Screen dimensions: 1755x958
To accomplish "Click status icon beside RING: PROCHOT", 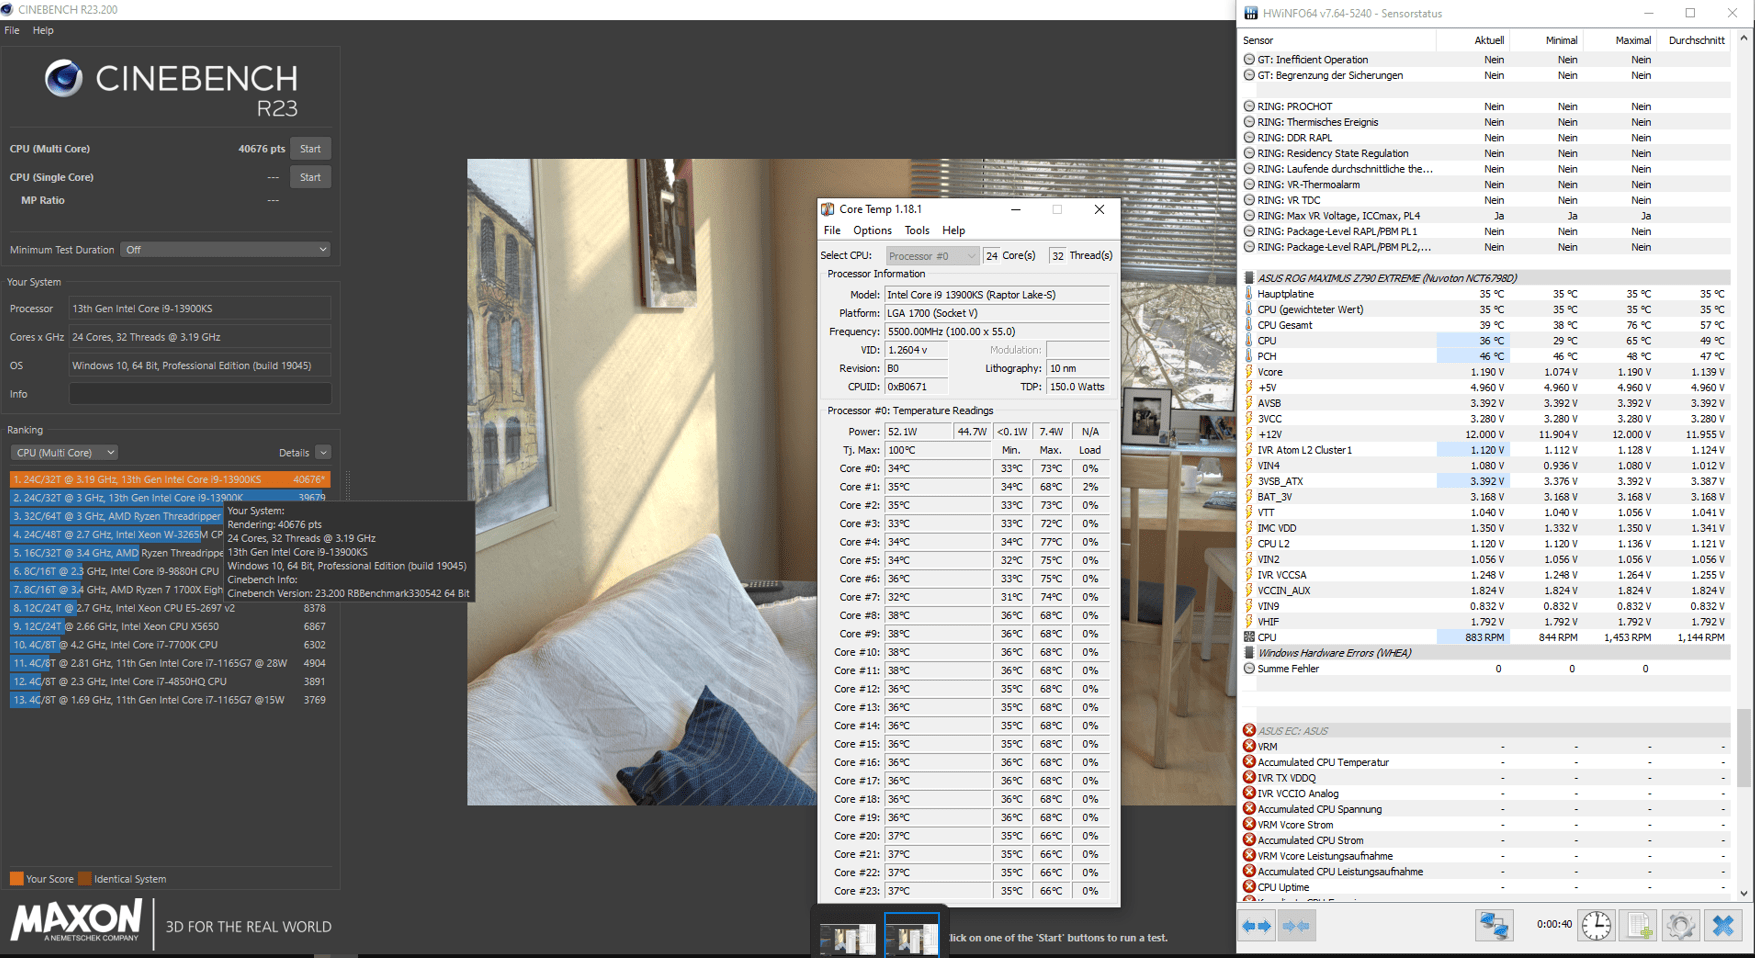I will [1249, 106].
